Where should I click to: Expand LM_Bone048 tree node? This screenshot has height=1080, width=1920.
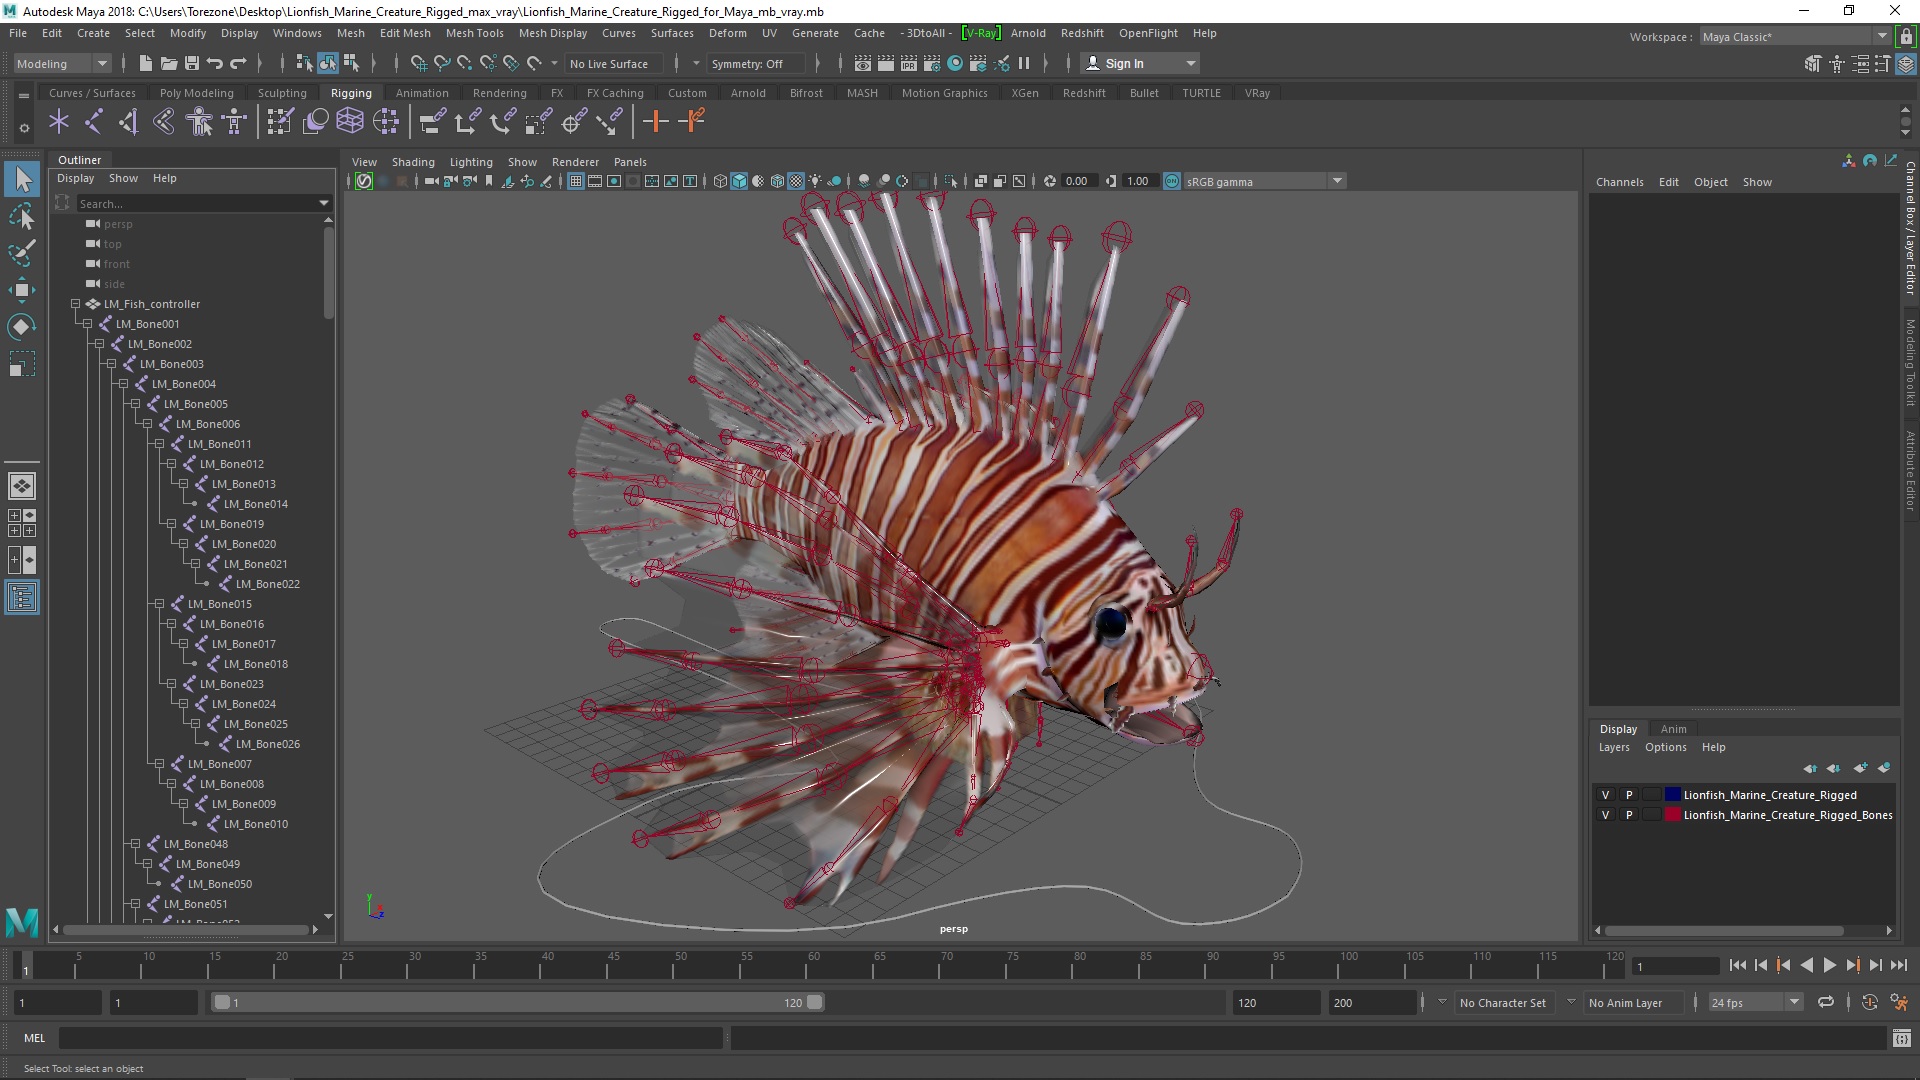pos(133,843)
